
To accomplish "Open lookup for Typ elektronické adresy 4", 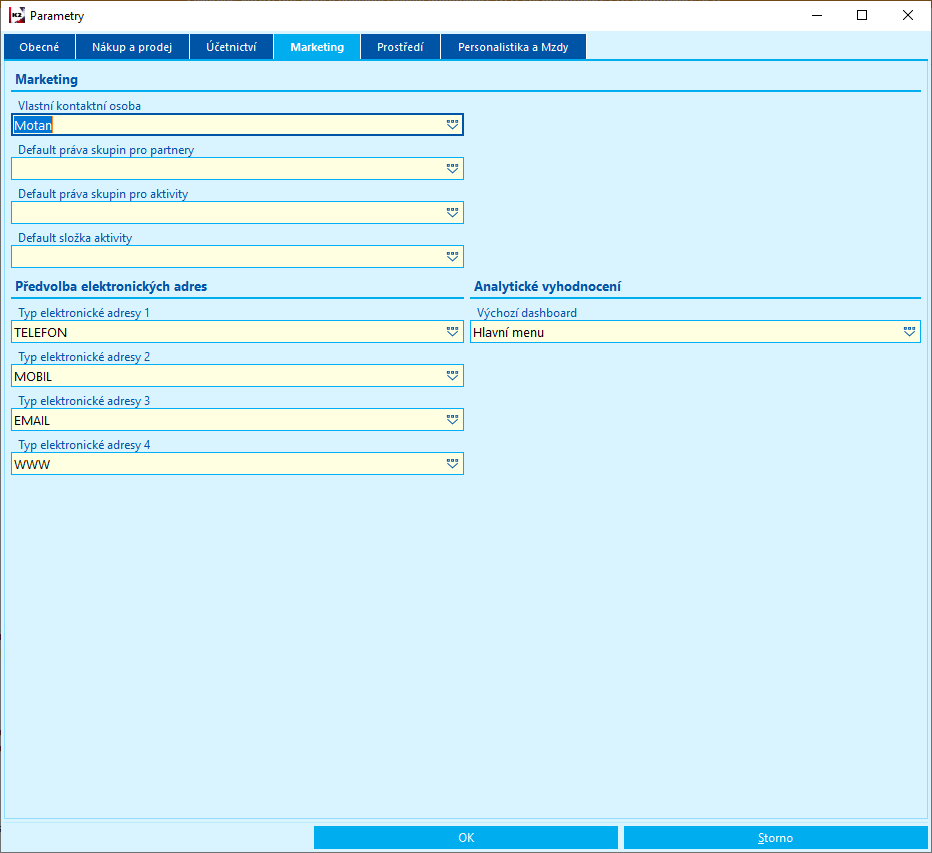I will click(x=452, y=464).
